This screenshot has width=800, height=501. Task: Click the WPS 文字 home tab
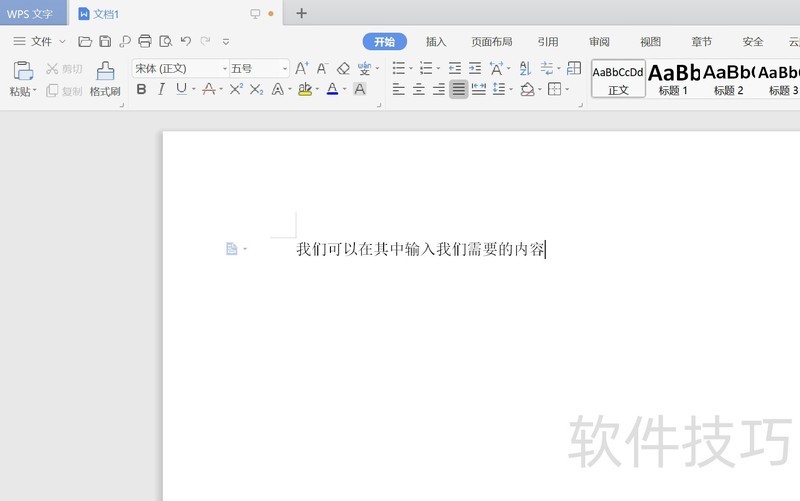33,13
